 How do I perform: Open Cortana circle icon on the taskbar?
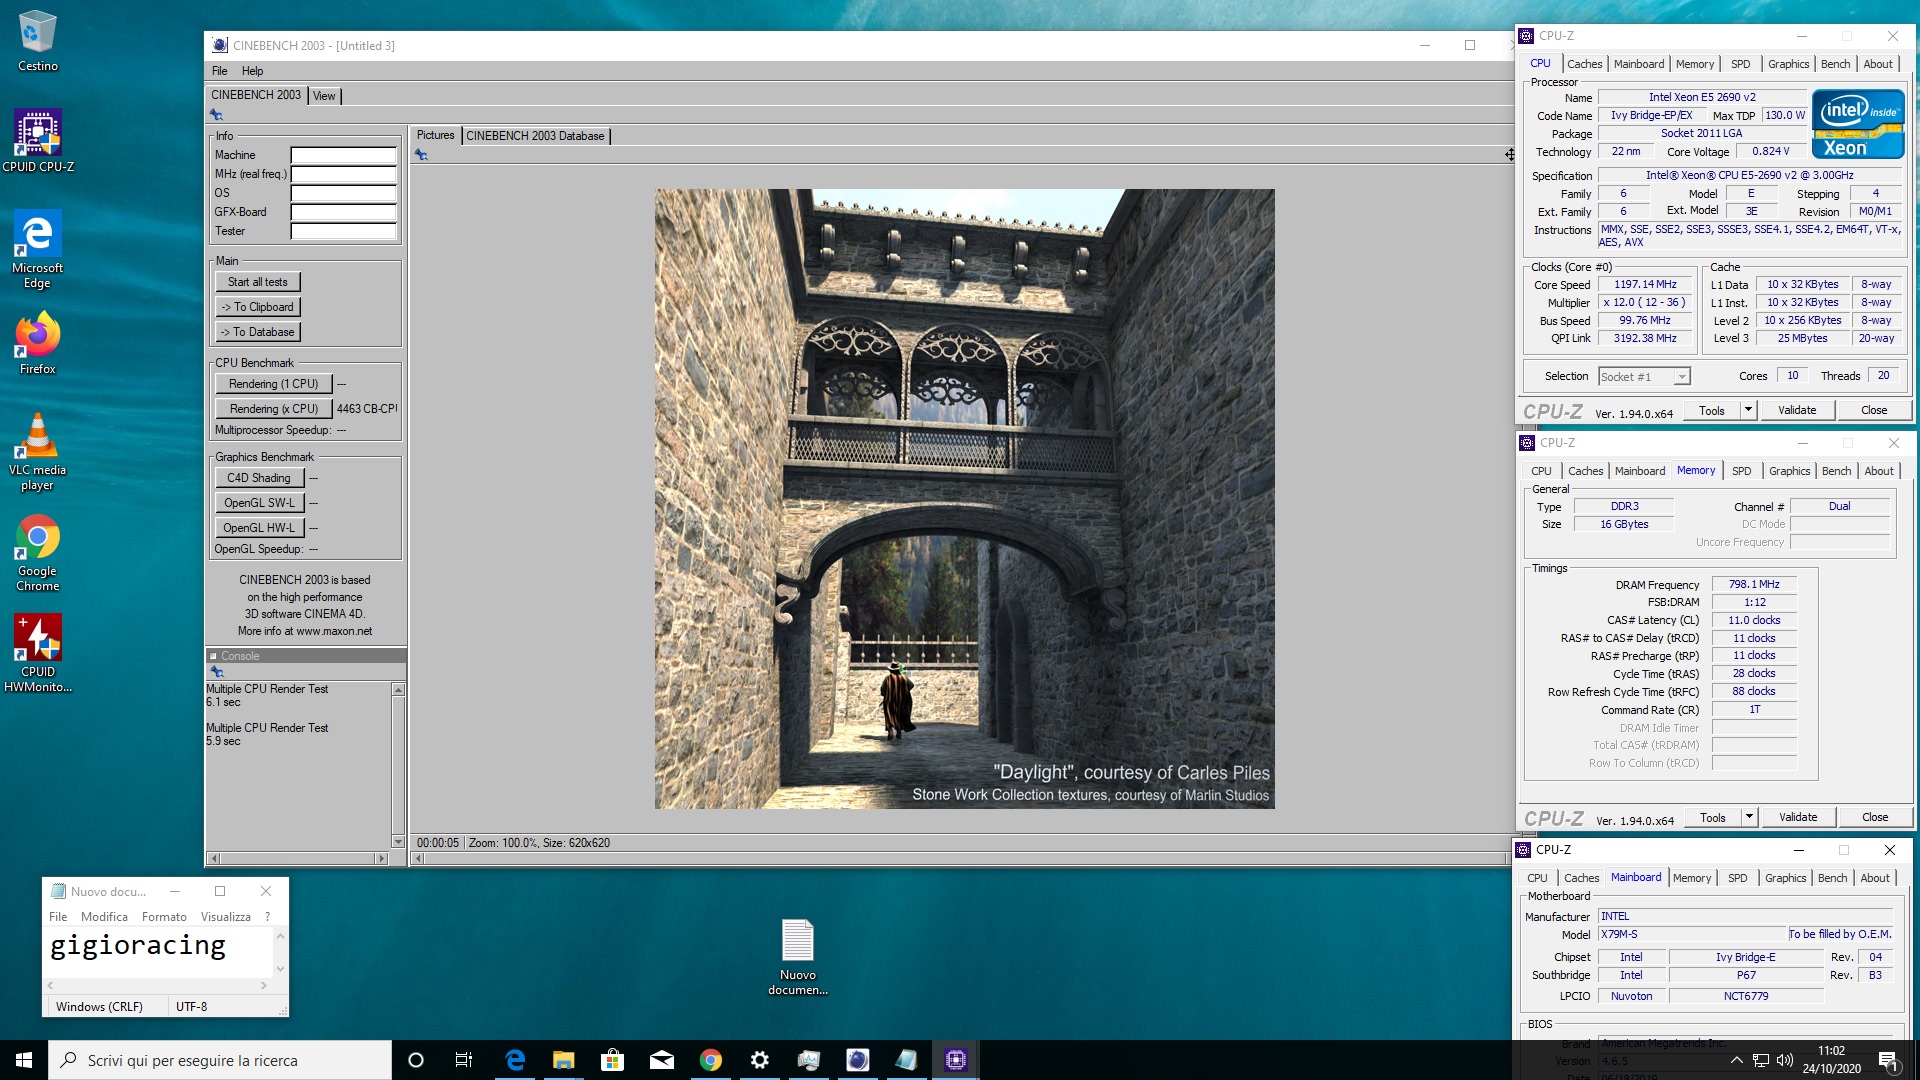coord(416,1060)
